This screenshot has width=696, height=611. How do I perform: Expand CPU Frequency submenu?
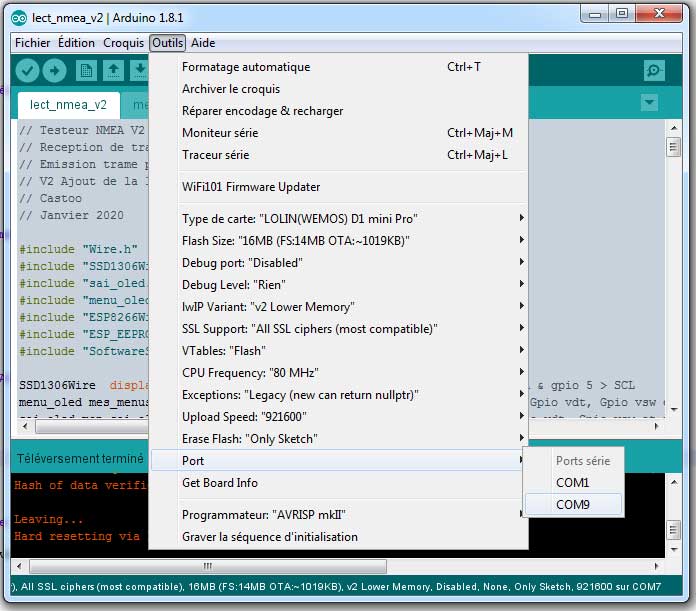[338, 373]
